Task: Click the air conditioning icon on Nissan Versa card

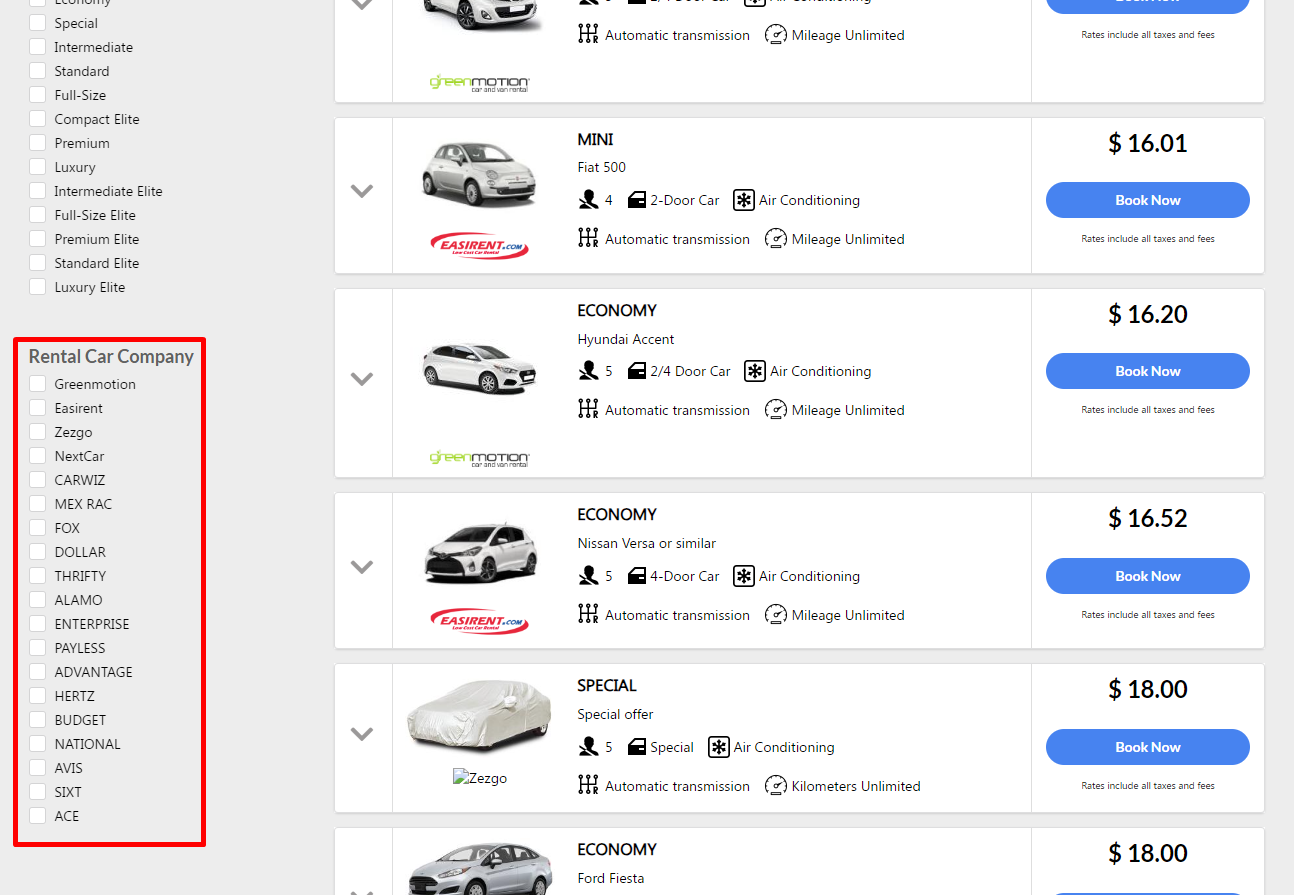Action: click(x=743, y=576)
